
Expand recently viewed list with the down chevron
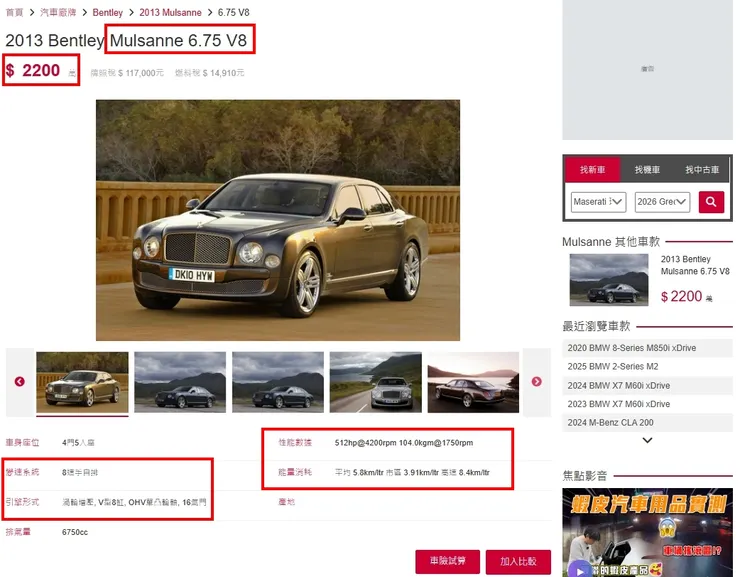click(647, 440)
